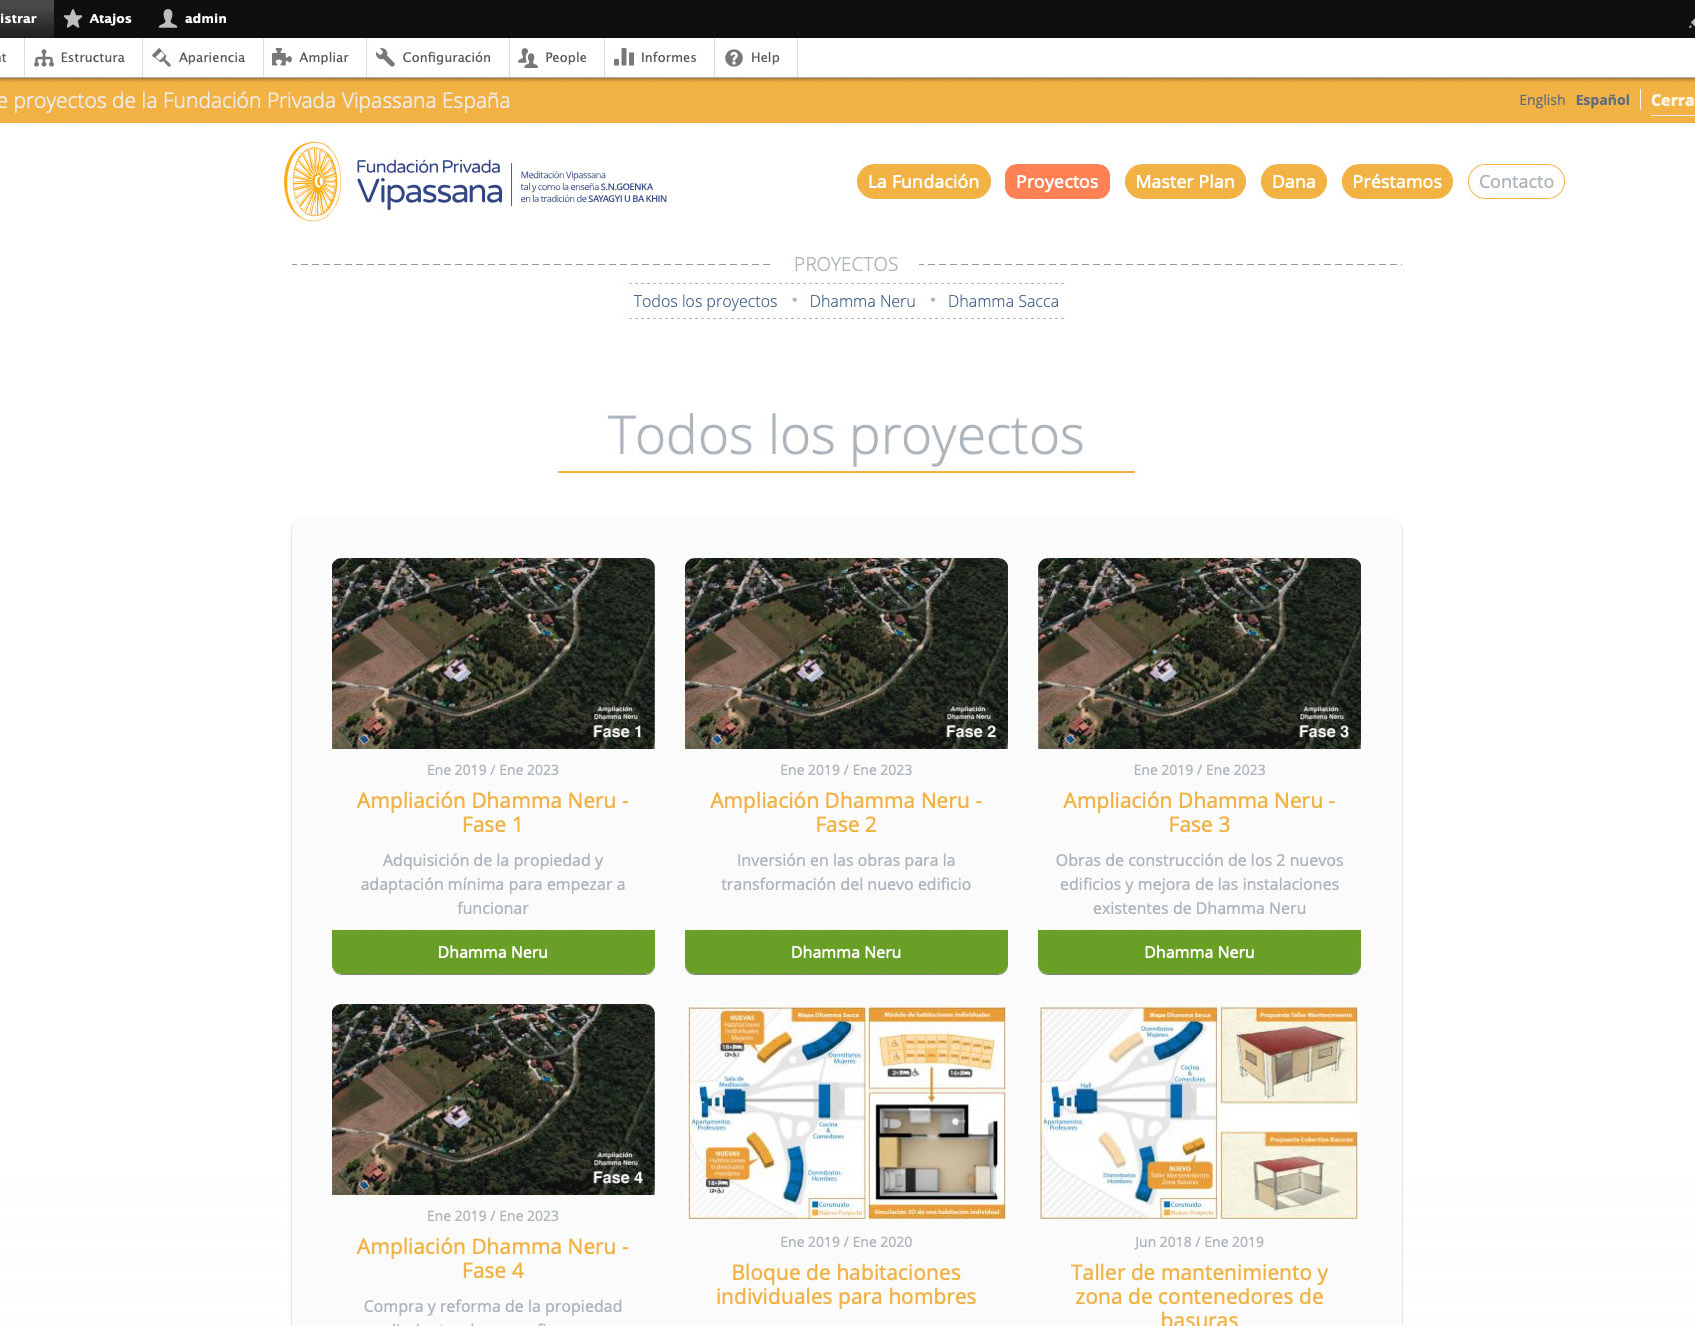Open the People admin menu
The height and width of the screenshot is (1326, 1695).
tap(554, 58)
